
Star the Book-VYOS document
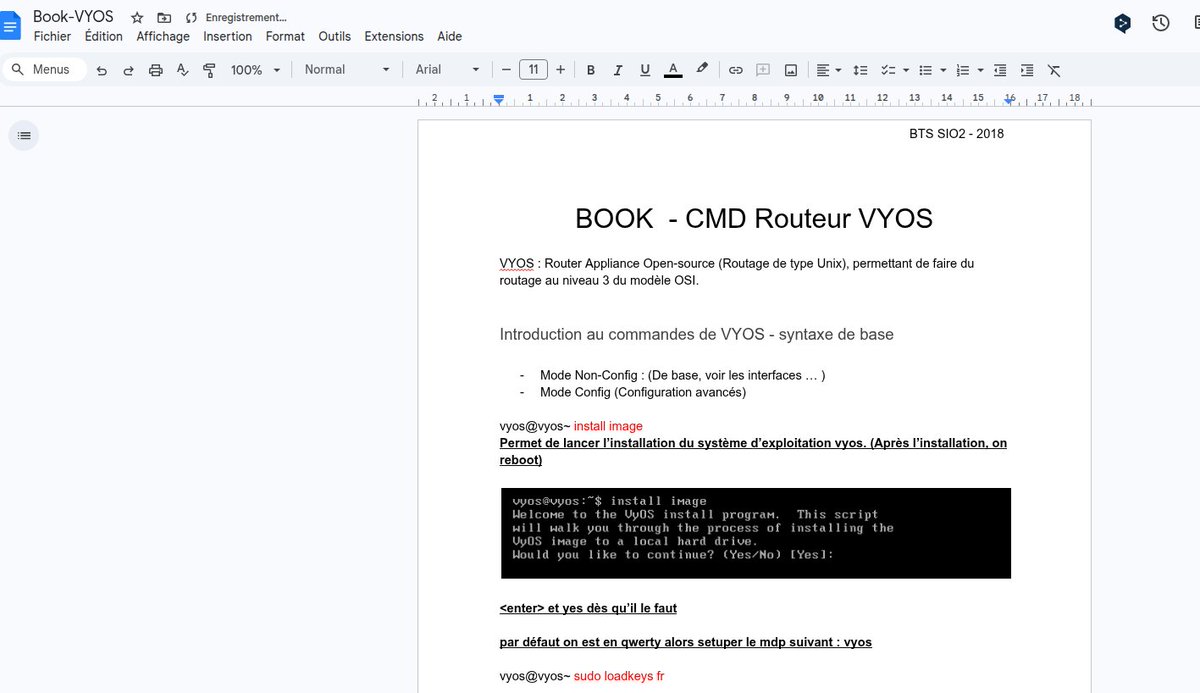point(137,18)
